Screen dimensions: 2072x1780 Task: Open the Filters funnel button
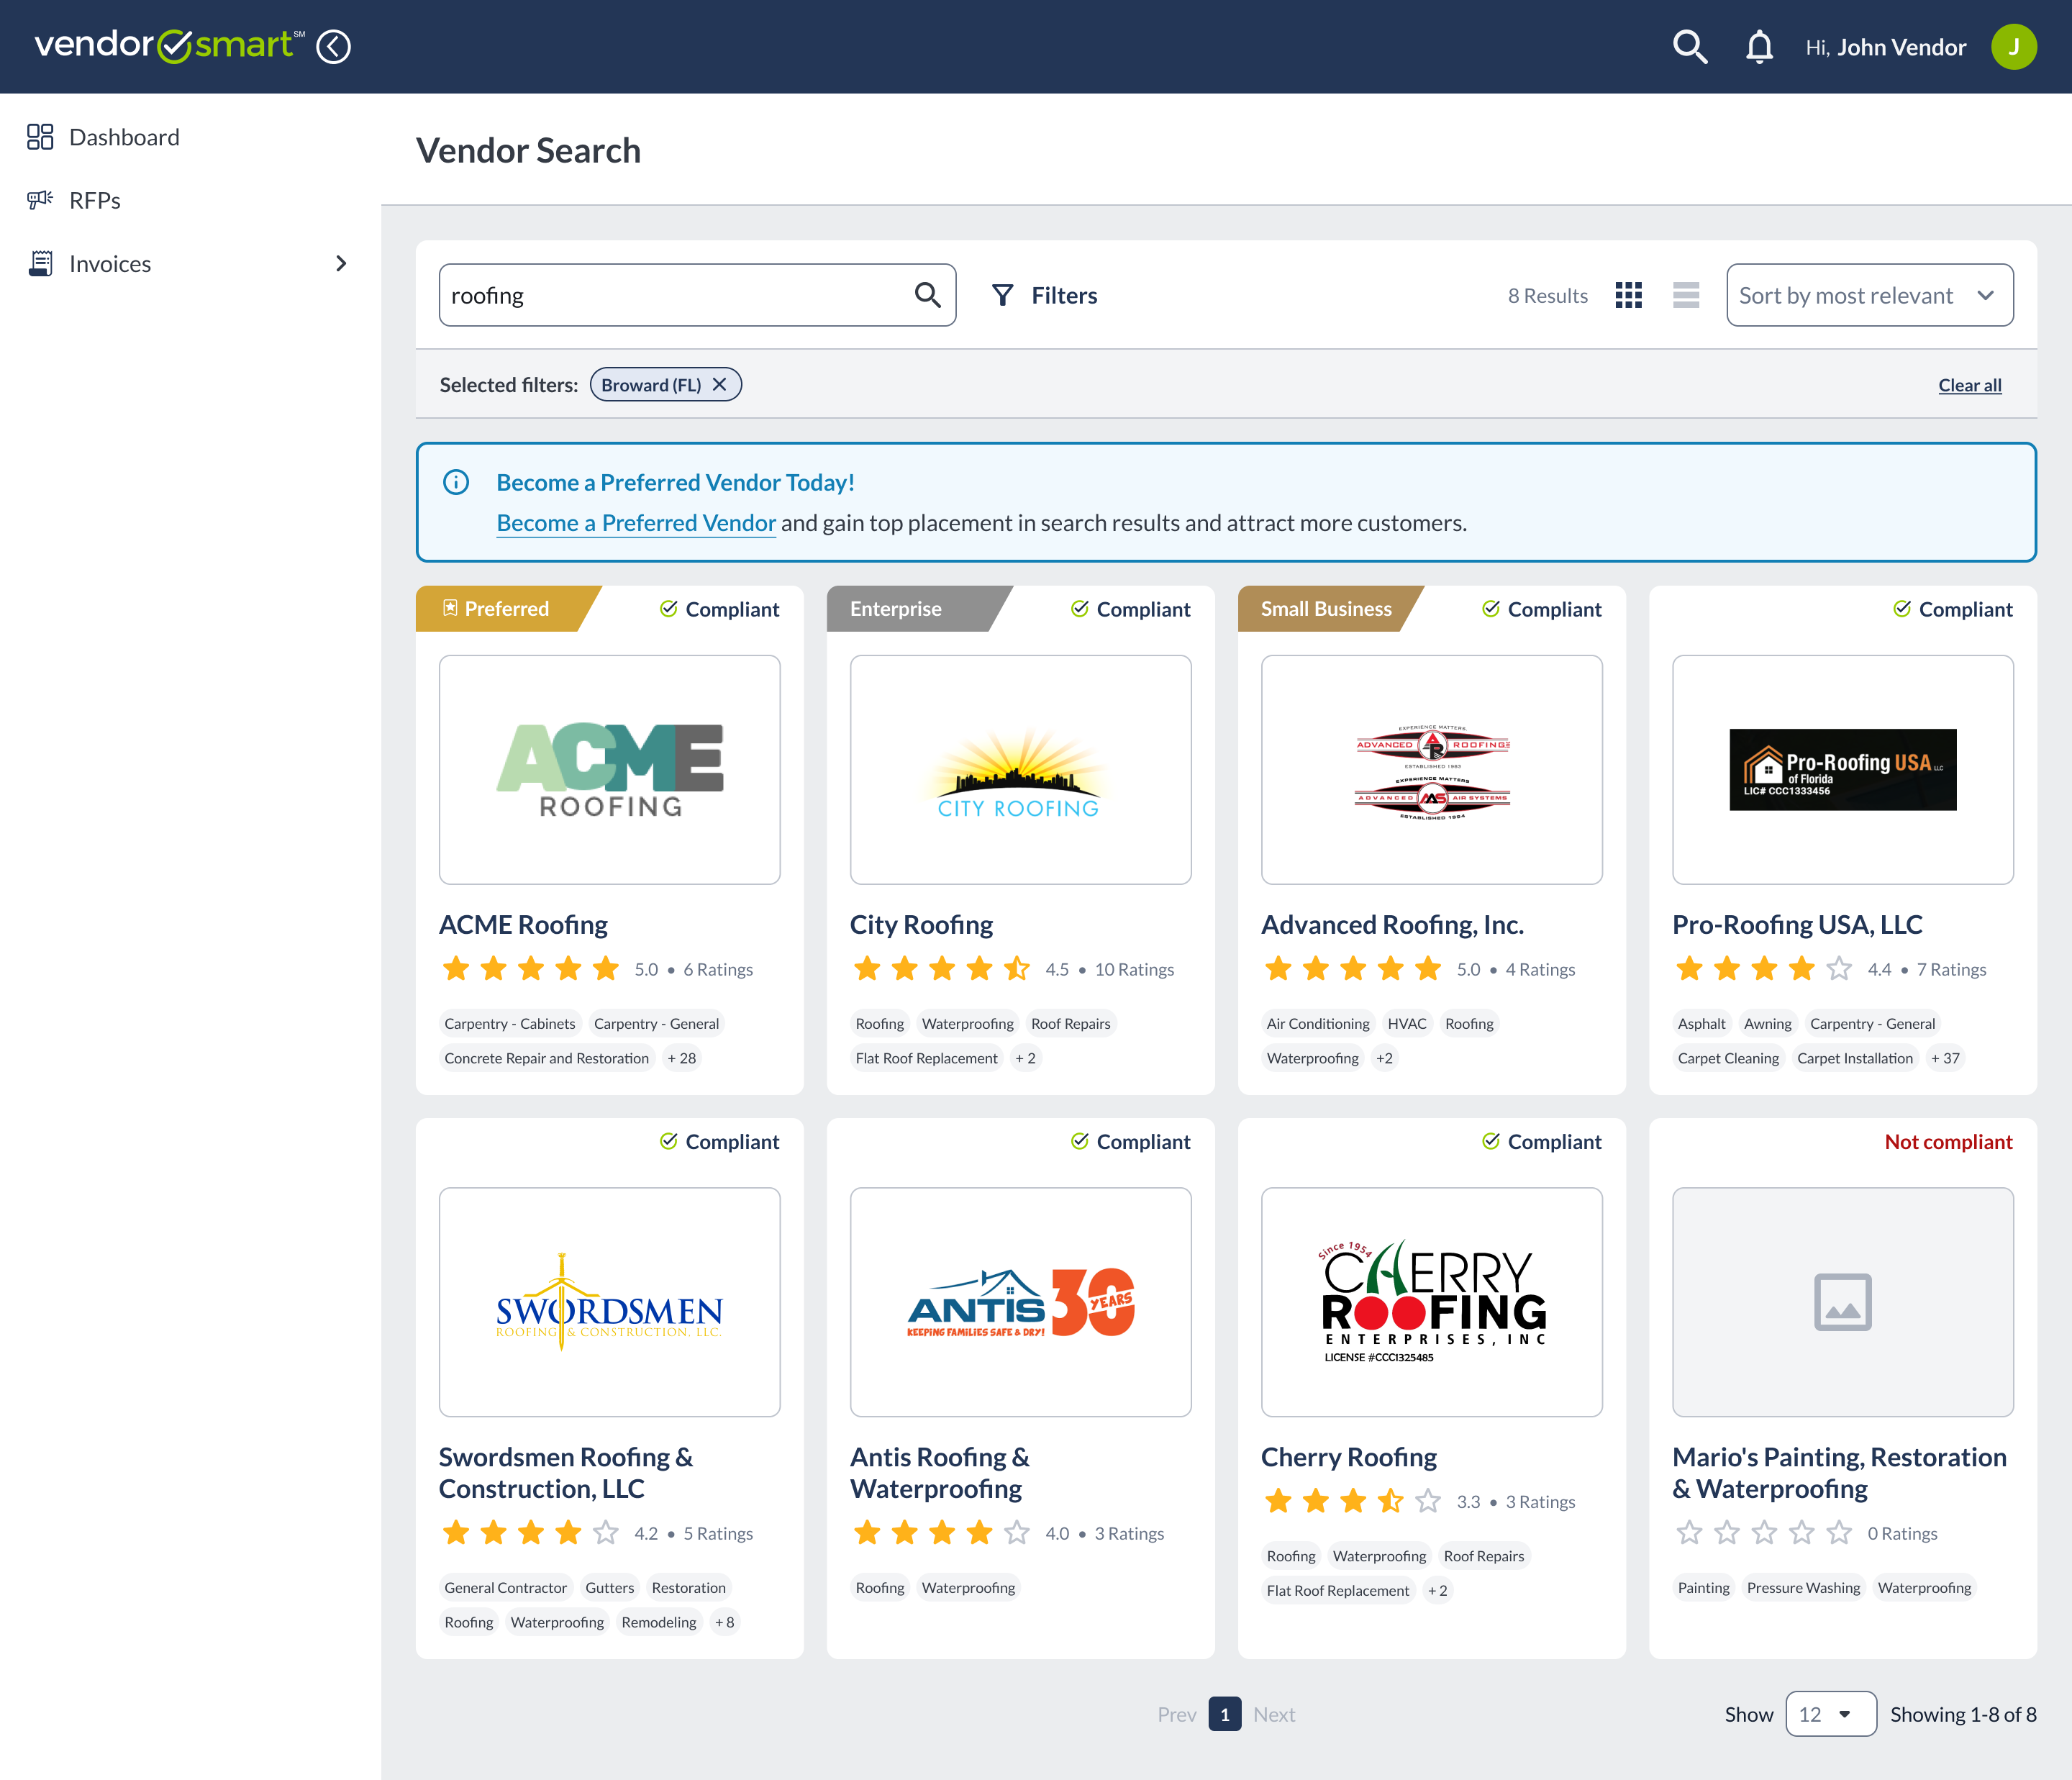(x=1044, y=295)
